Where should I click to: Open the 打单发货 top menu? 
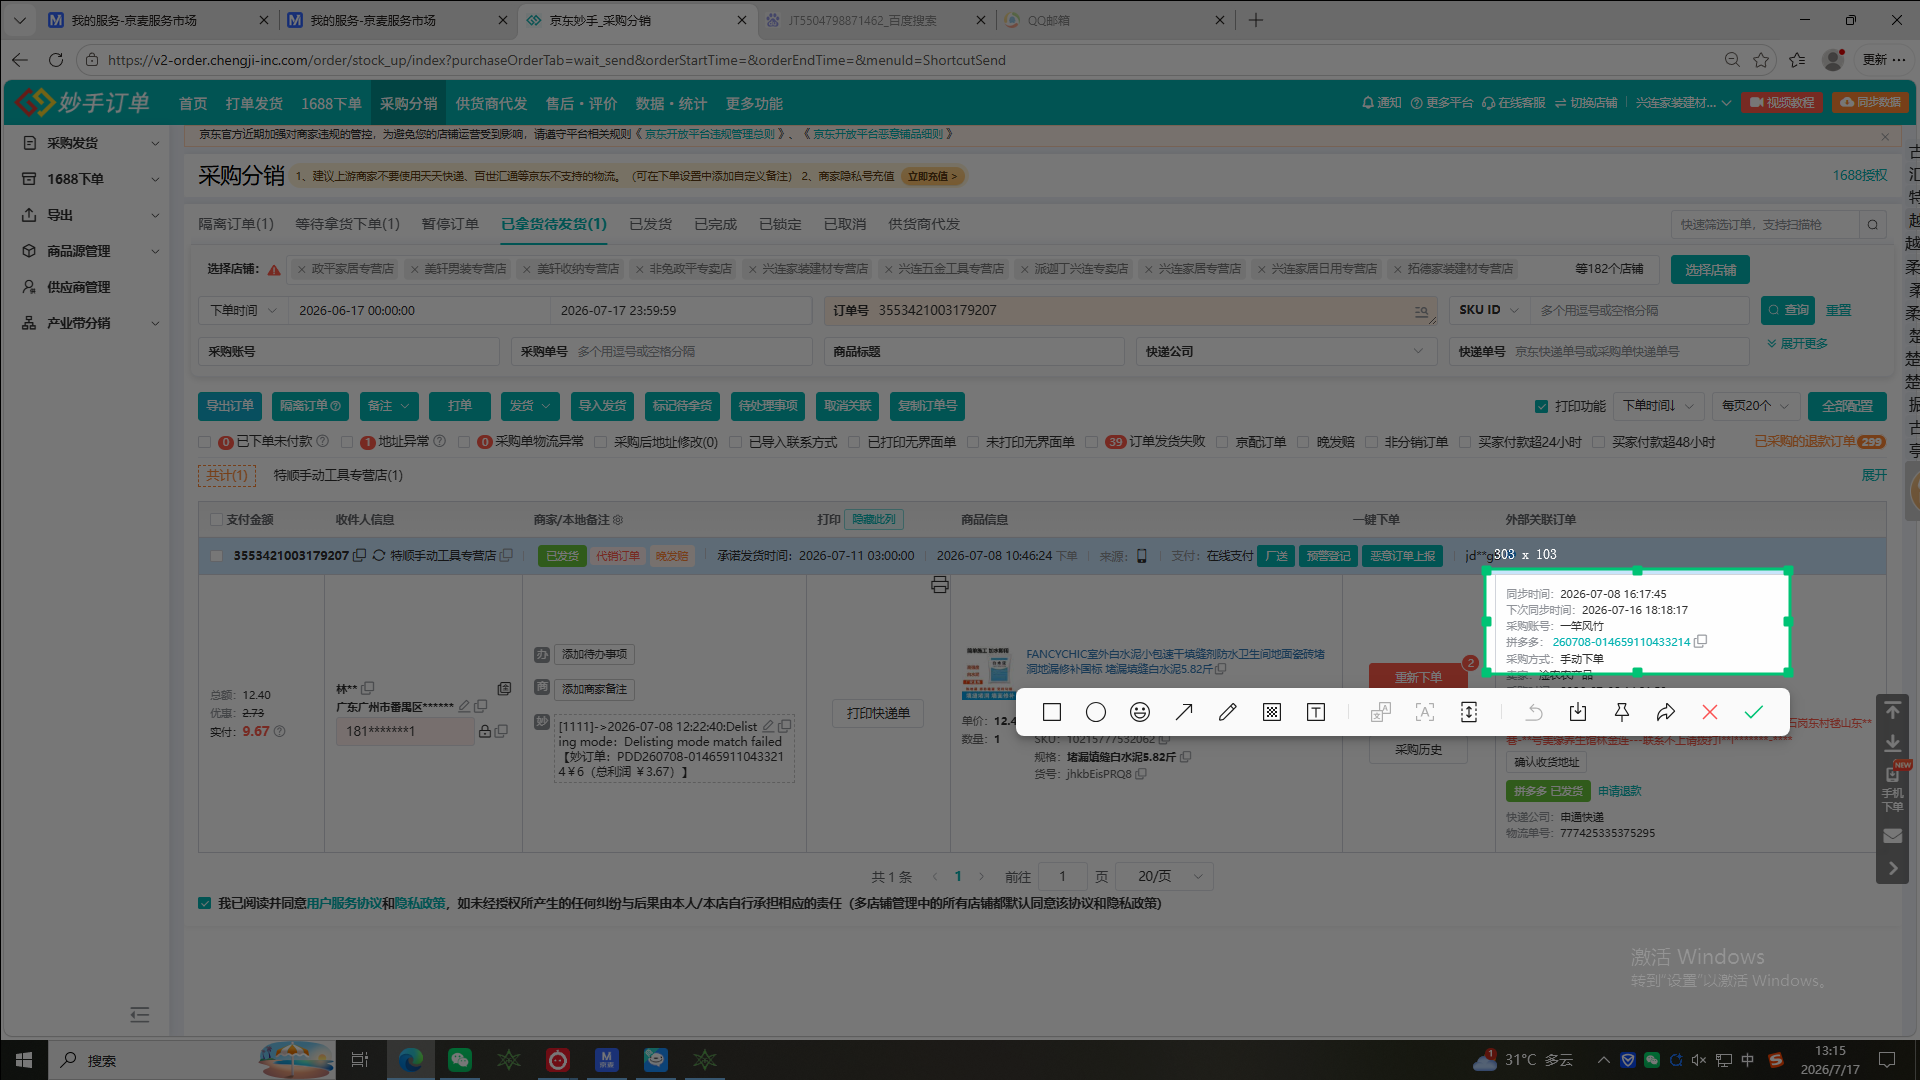tap(254, 104)
